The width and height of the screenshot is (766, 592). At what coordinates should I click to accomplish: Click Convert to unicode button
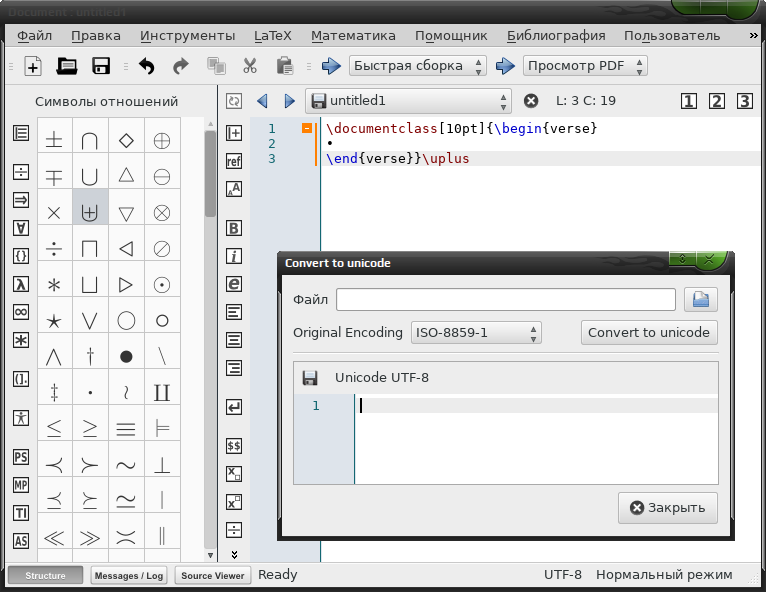pos(649,333)
